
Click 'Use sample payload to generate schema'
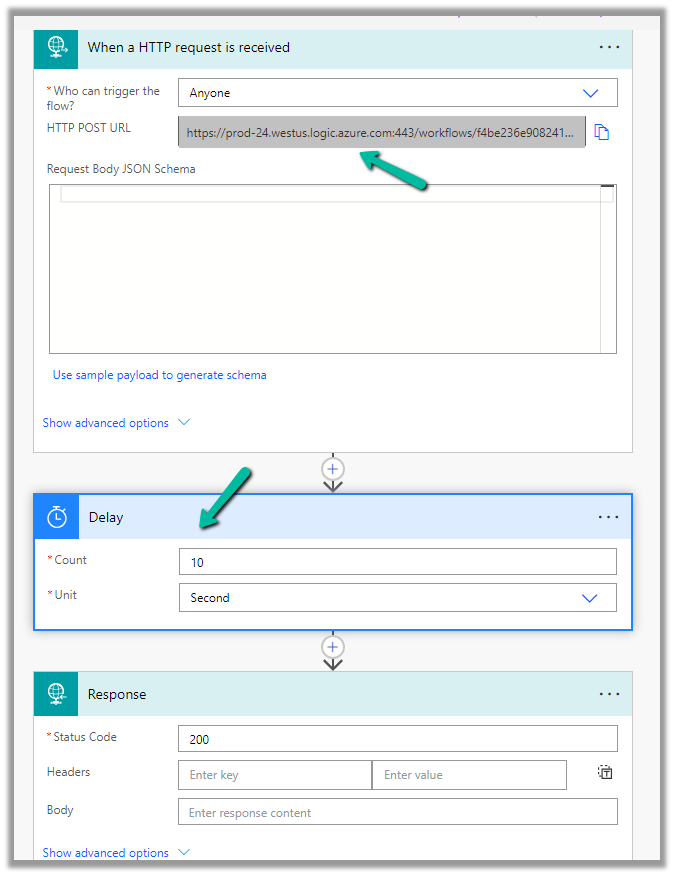[x=160, y=375]
